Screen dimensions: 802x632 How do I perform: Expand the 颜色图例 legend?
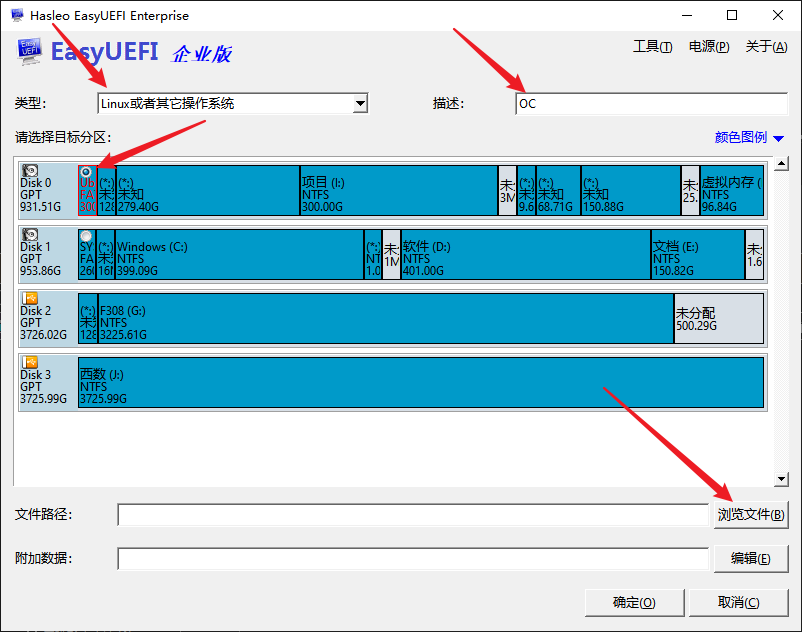(749, 137)
